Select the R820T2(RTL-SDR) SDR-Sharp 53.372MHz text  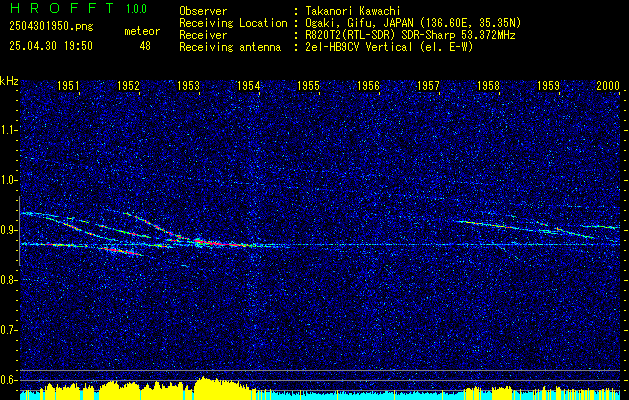(x=410, y=35)
